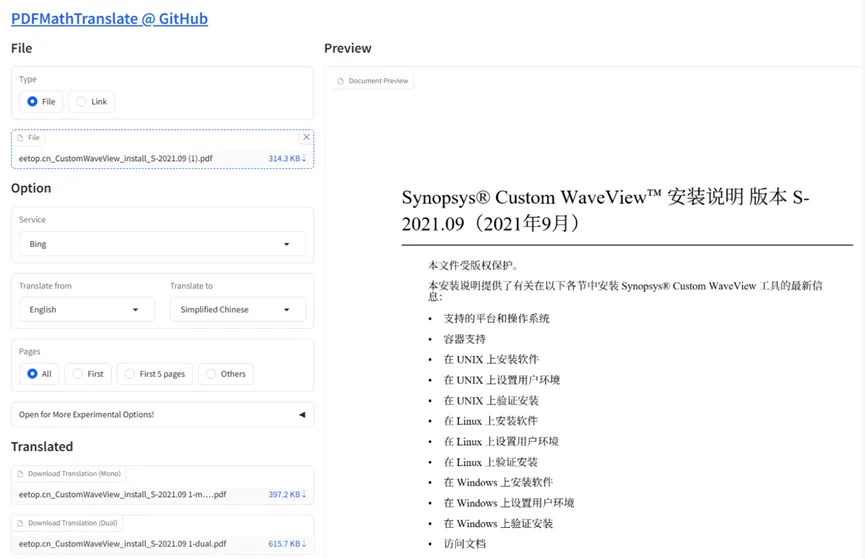Open the Translate from English dropdown
Viewport: 865px width, 559px height.
87,310
